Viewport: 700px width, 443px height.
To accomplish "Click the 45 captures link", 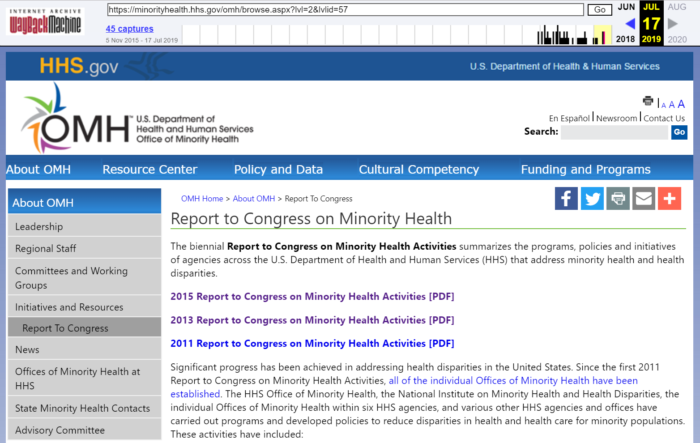I will 129,29.
